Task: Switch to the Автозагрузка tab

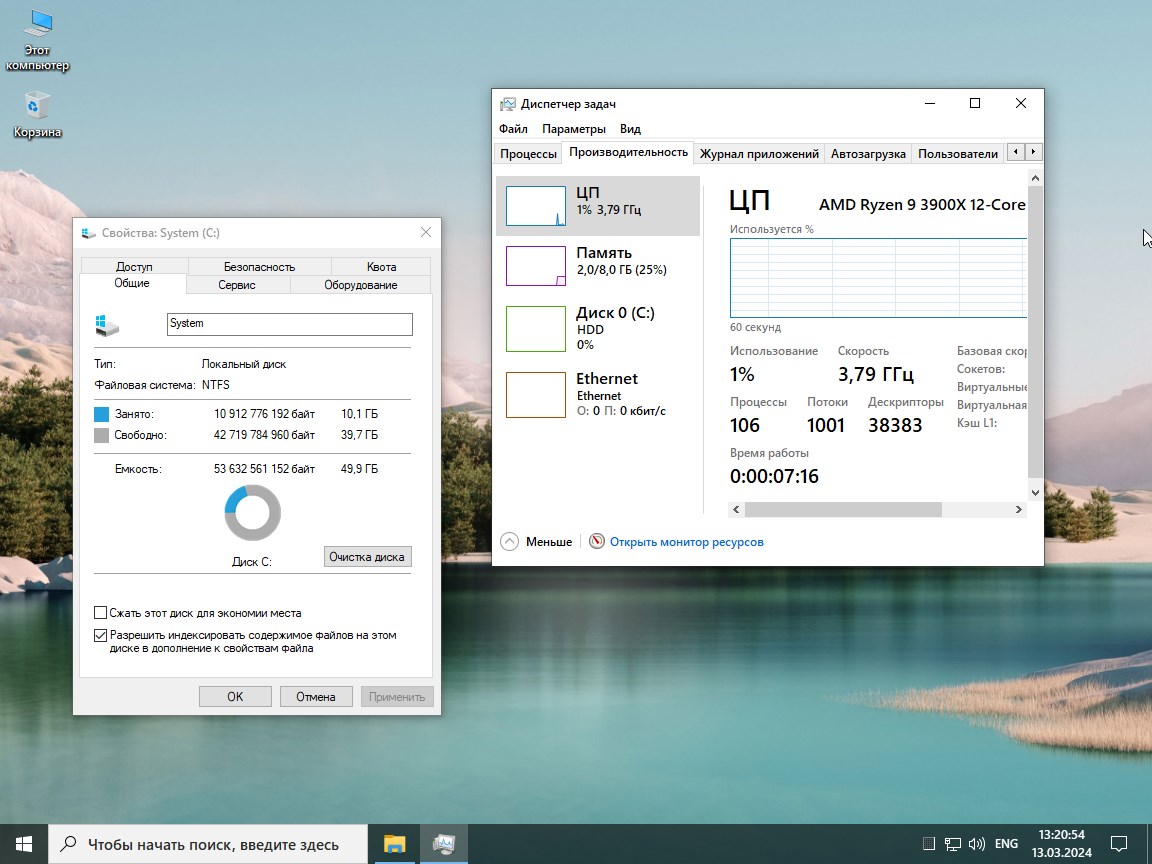Action: (x=868, y=153)
